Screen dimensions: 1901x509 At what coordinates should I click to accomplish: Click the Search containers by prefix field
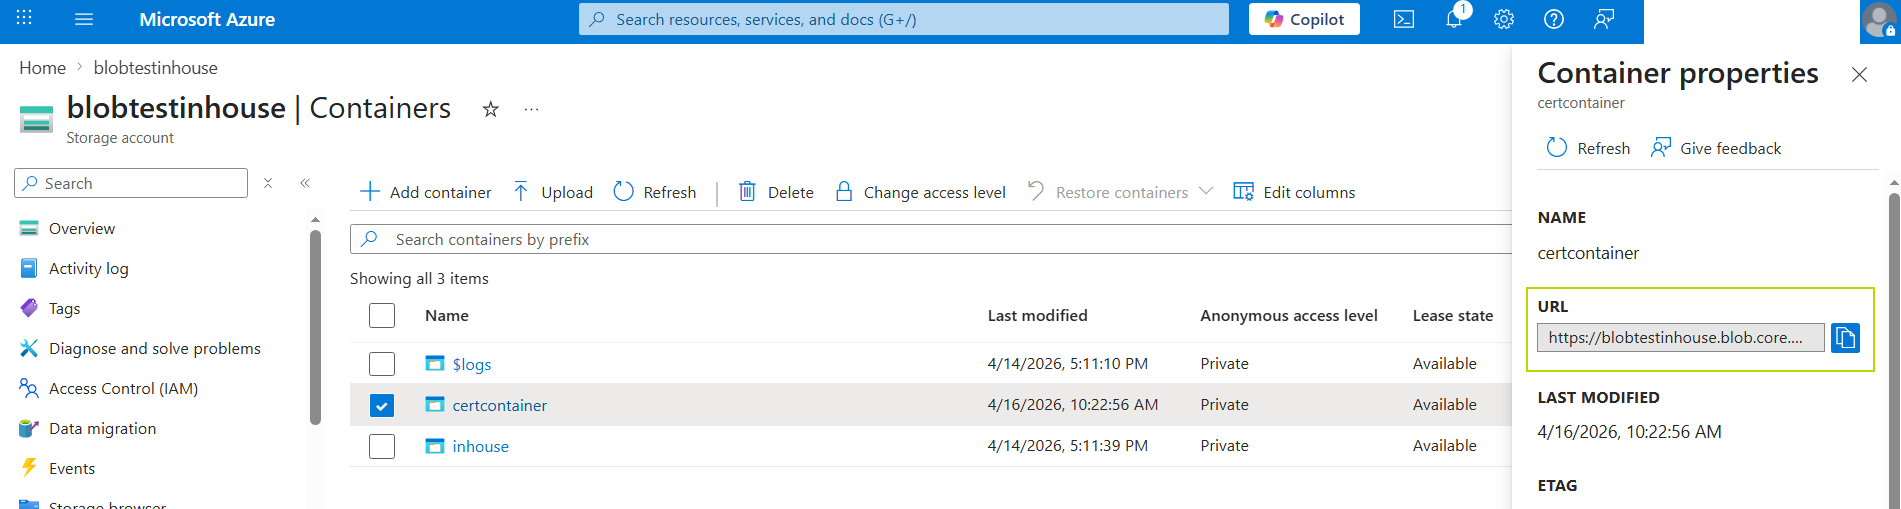coord(930,239)
